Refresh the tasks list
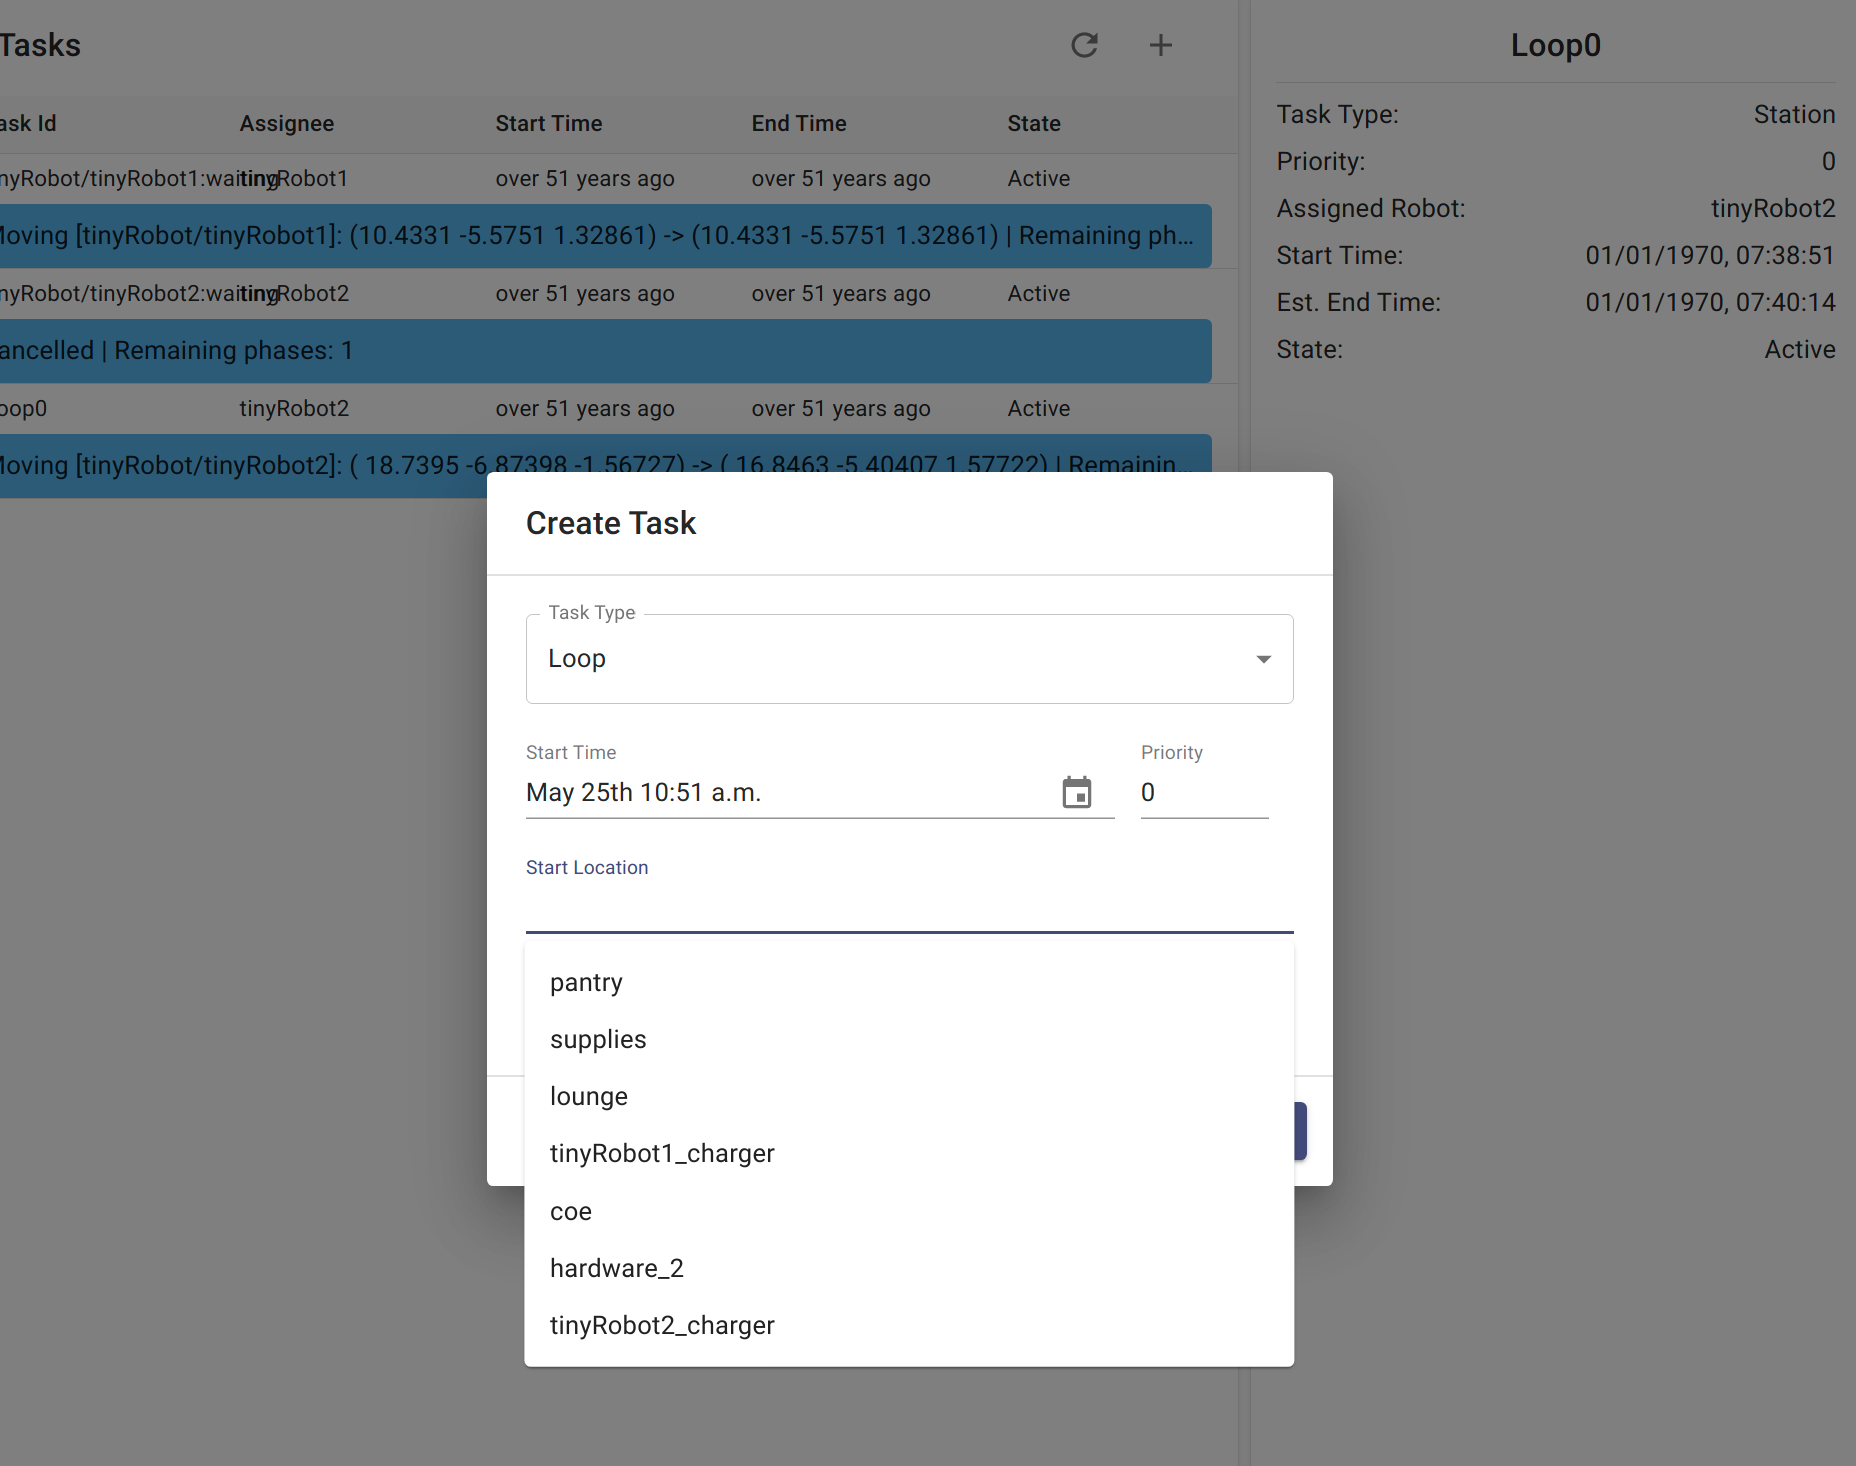This screenshot has width=1856, height=1466. point(1086,45)
